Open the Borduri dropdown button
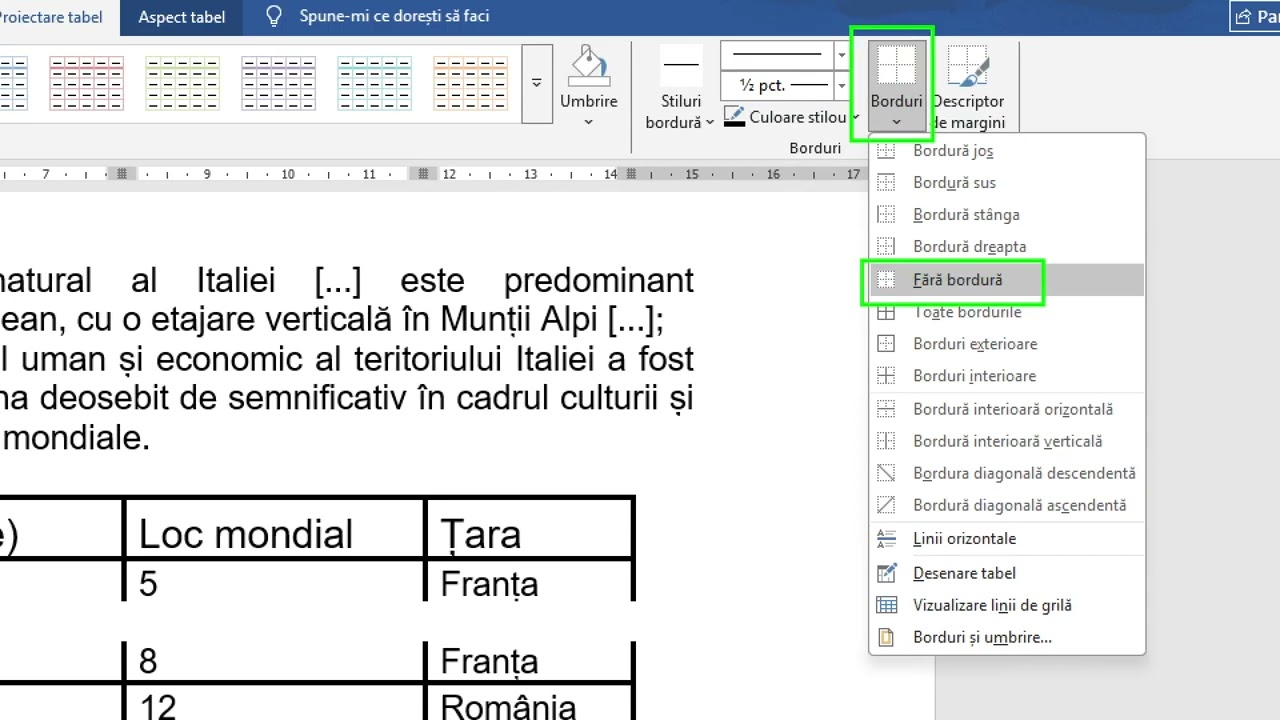1280x720 pixels. 895,88
